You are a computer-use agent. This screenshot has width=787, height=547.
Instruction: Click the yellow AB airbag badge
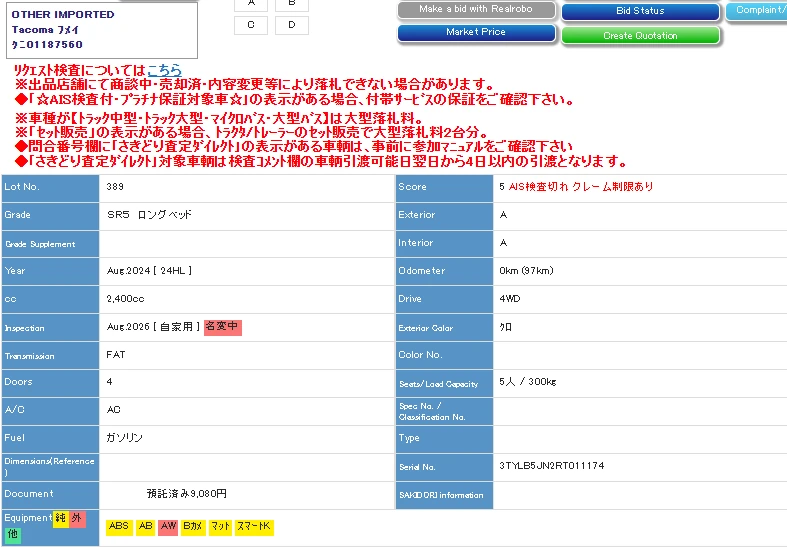[145, 526]
